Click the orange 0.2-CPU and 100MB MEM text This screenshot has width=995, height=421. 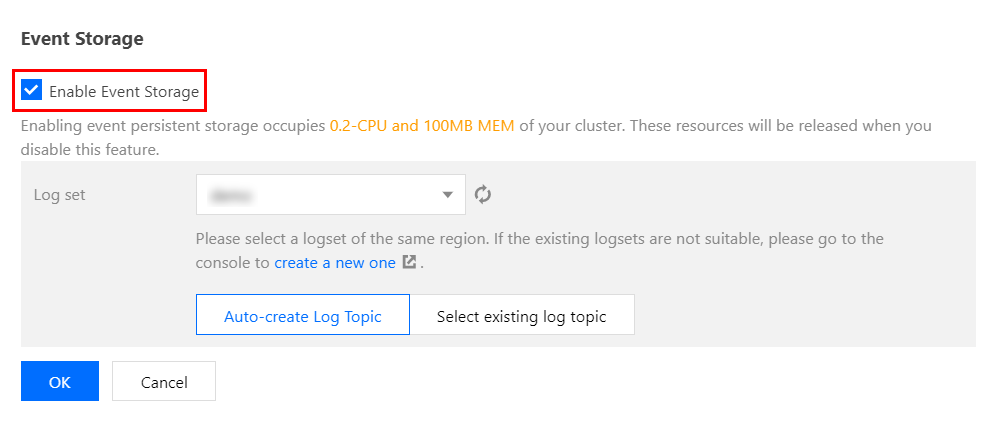coord(422,126)
